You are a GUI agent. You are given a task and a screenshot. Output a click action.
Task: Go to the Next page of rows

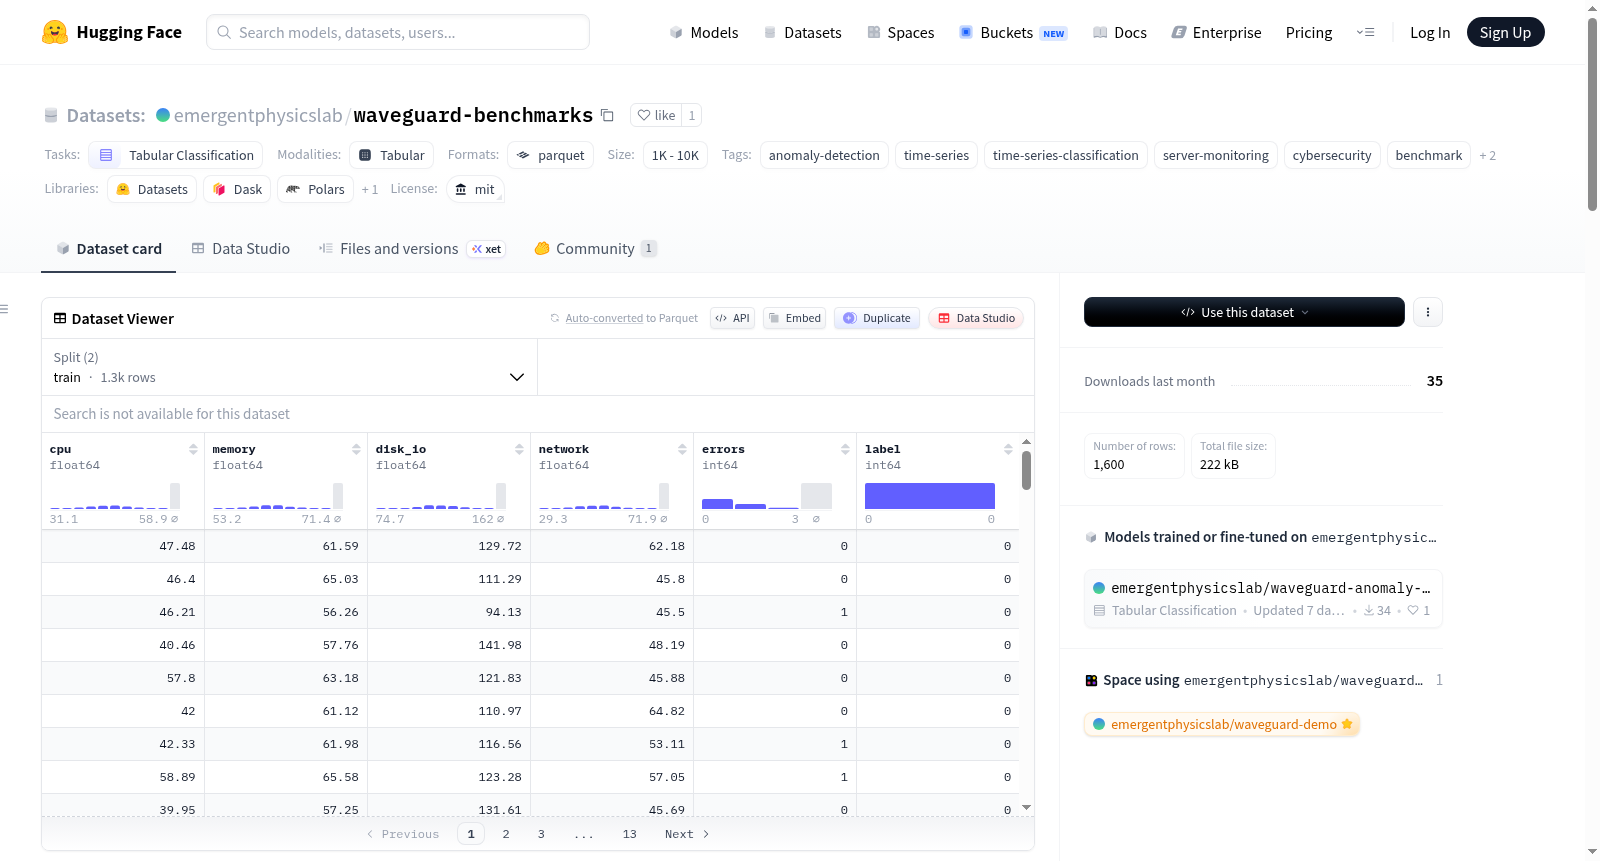click(687, 834)
